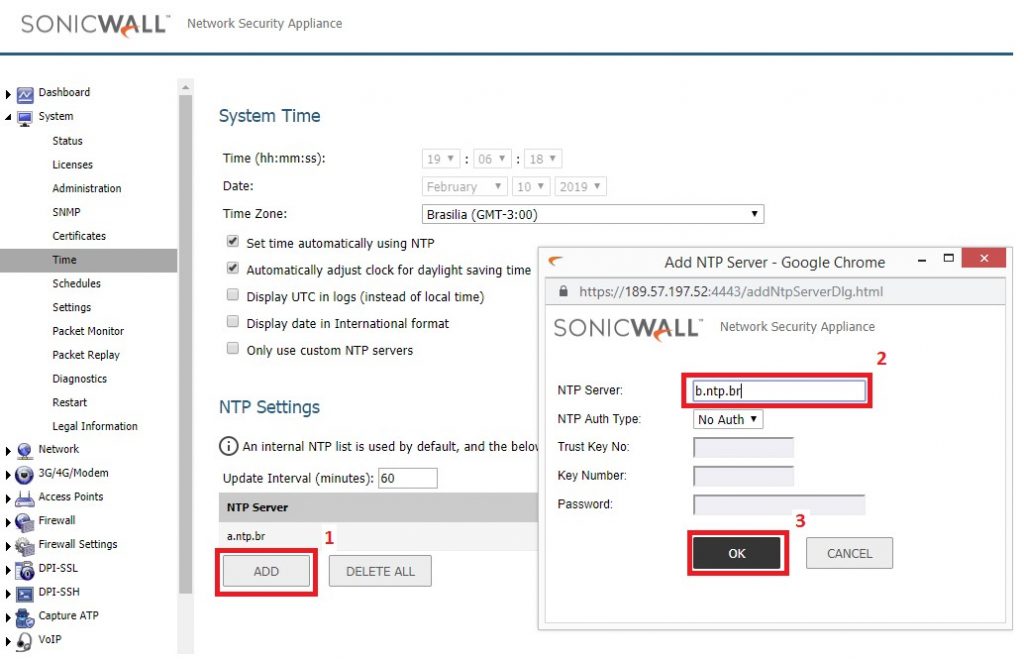Open the NTP Auth Type dropdown
1024x660 pixels.
pos(728,420)
